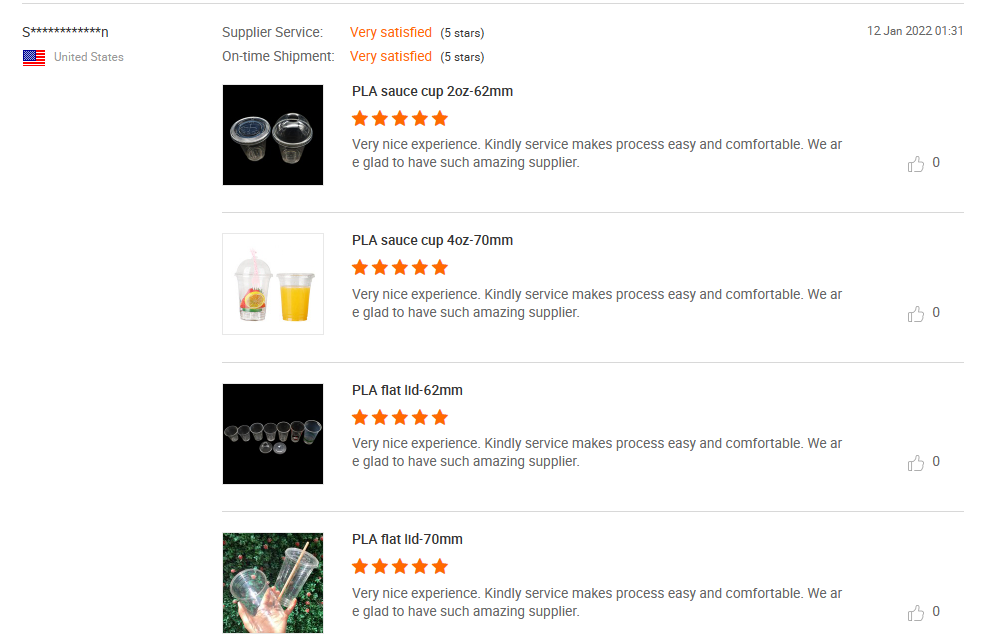Select the Supplier Service Very satisfied rating

point(390,33)
